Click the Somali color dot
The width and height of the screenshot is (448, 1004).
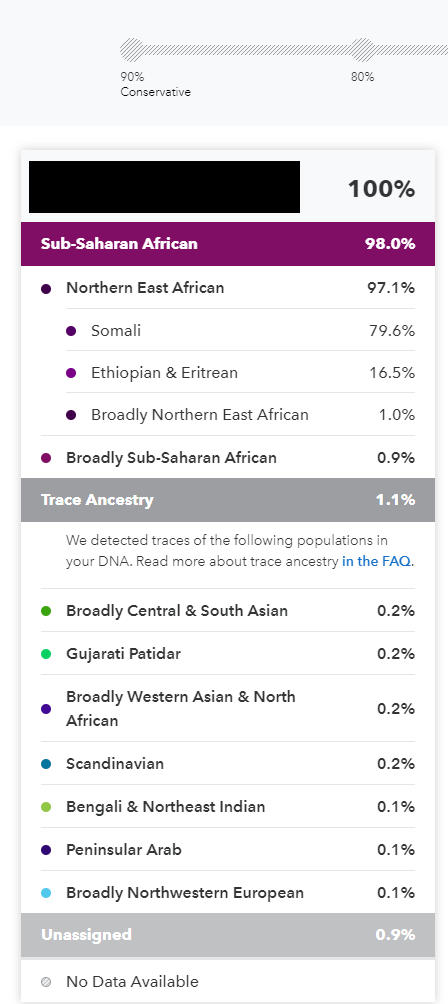(x=71, y=331)
